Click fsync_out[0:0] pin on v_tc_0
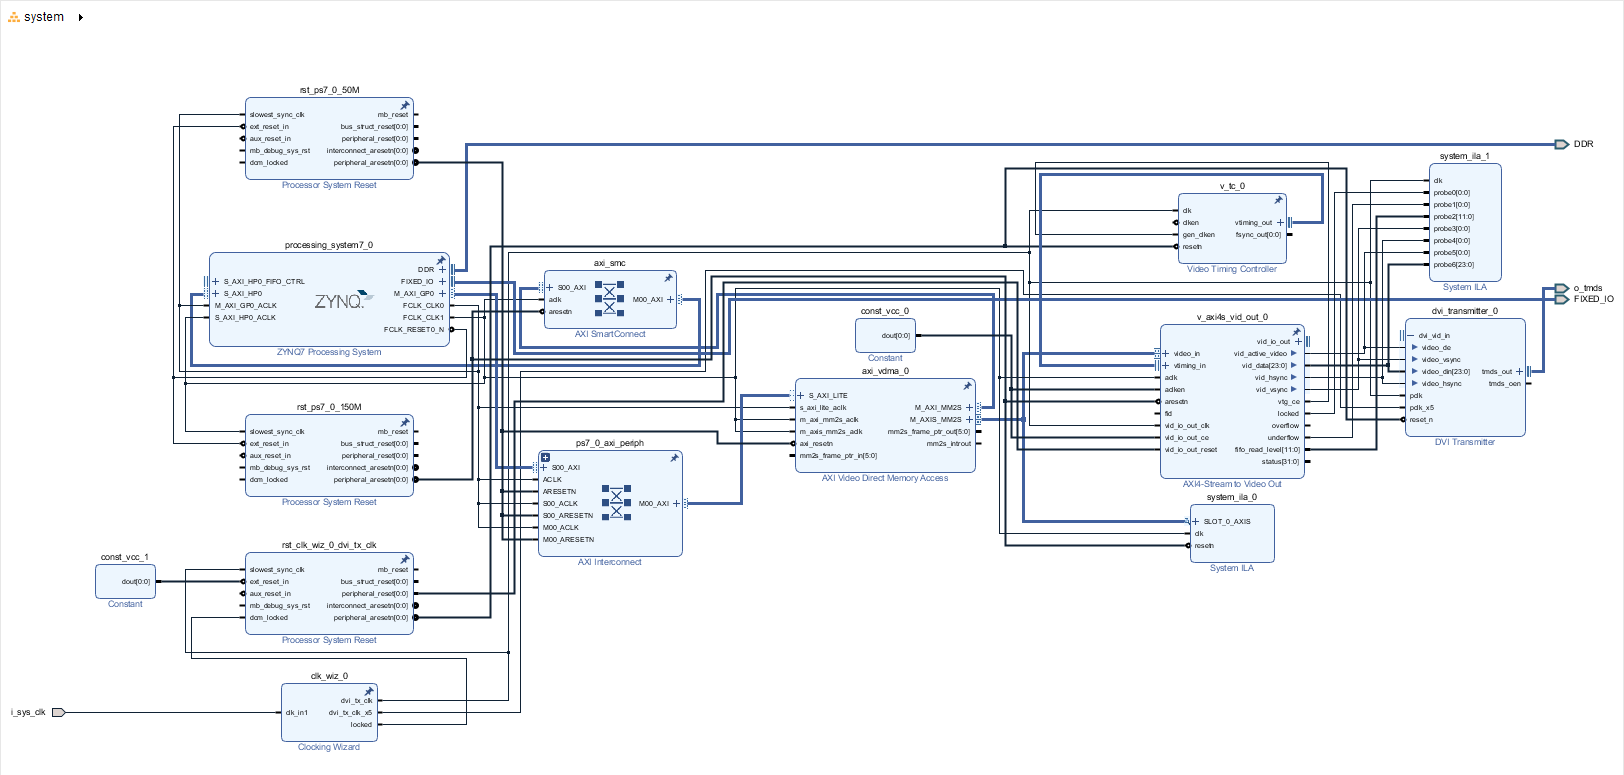The height and width of the screenshot is (775, 1624). click(1258, 234)
